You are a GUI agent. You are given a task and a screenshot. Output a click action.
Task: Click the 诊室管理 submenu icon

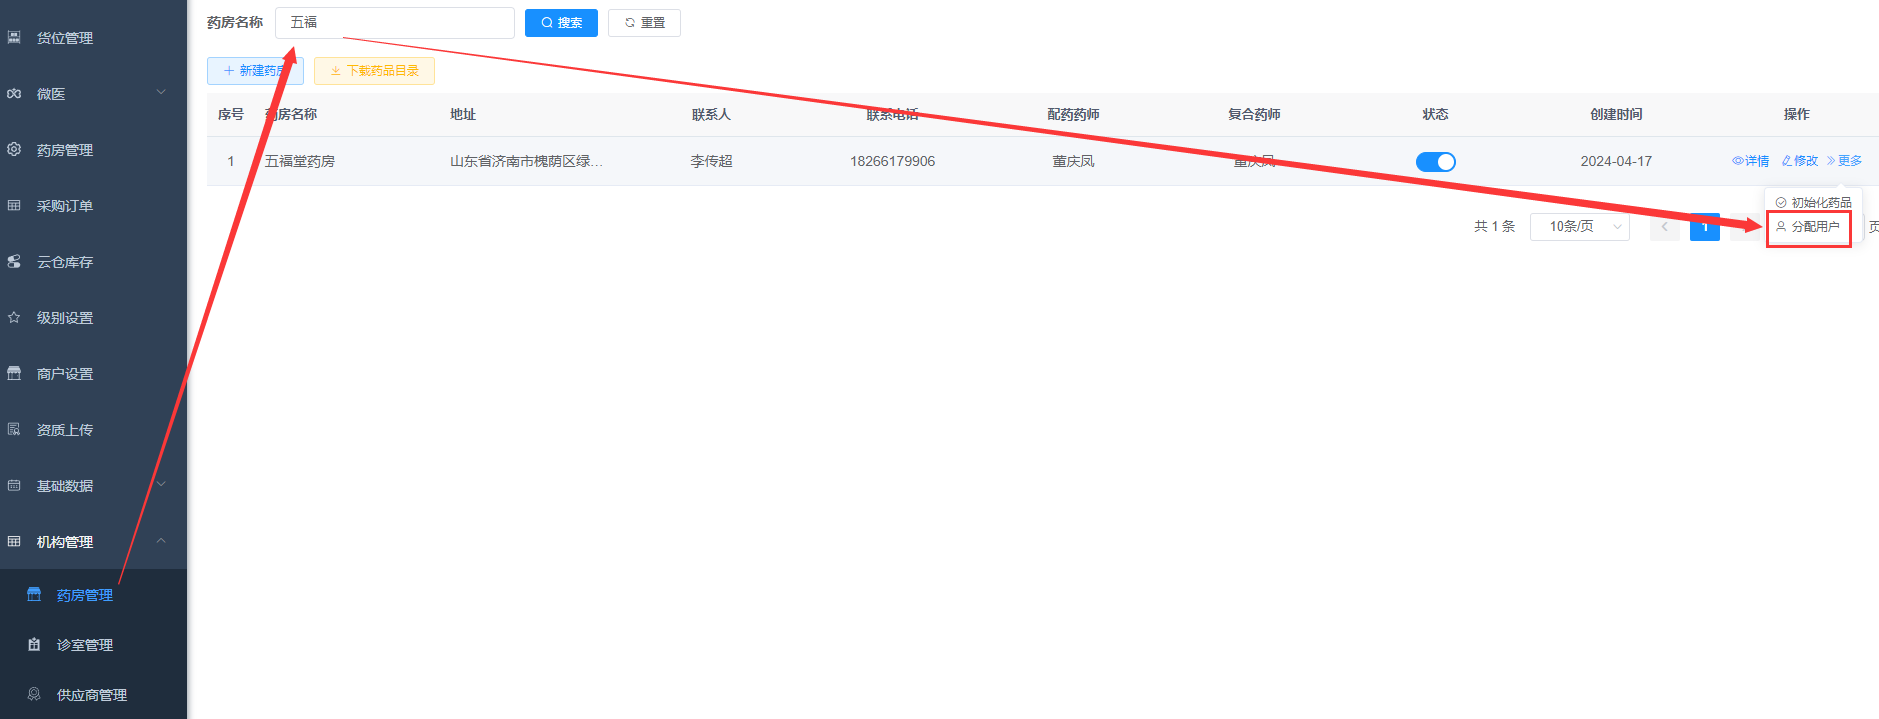pos(34,645)
